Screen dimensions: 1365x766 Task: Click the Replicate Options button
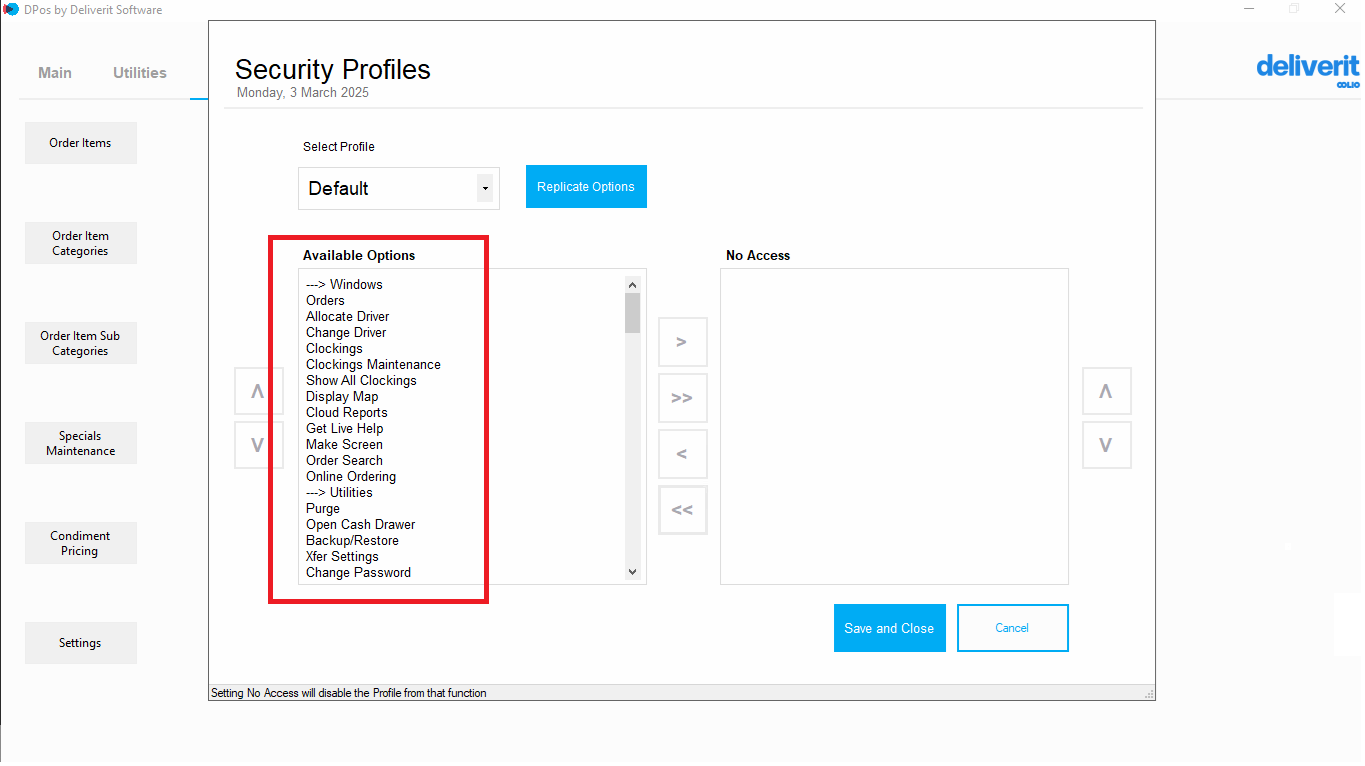click(x=586, y=187)
